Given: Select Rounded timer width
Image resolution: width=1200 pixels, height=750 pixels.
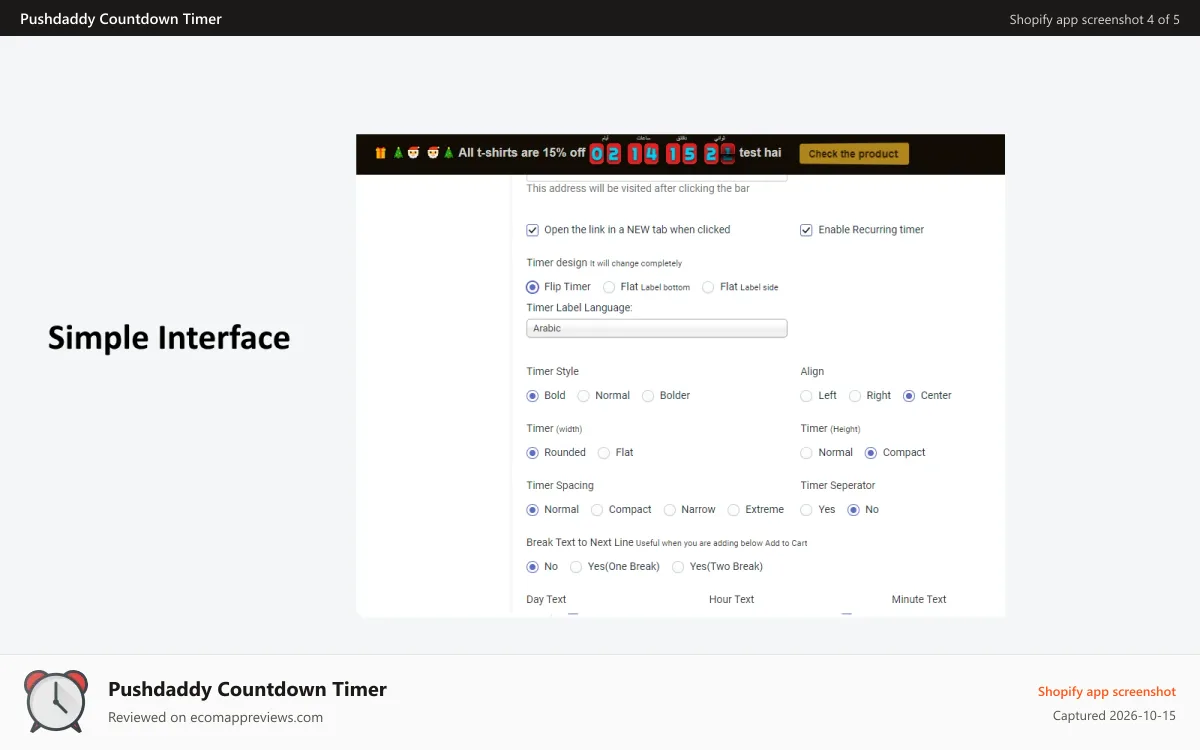Looking at the screenshot, I should tap(533, 453).
